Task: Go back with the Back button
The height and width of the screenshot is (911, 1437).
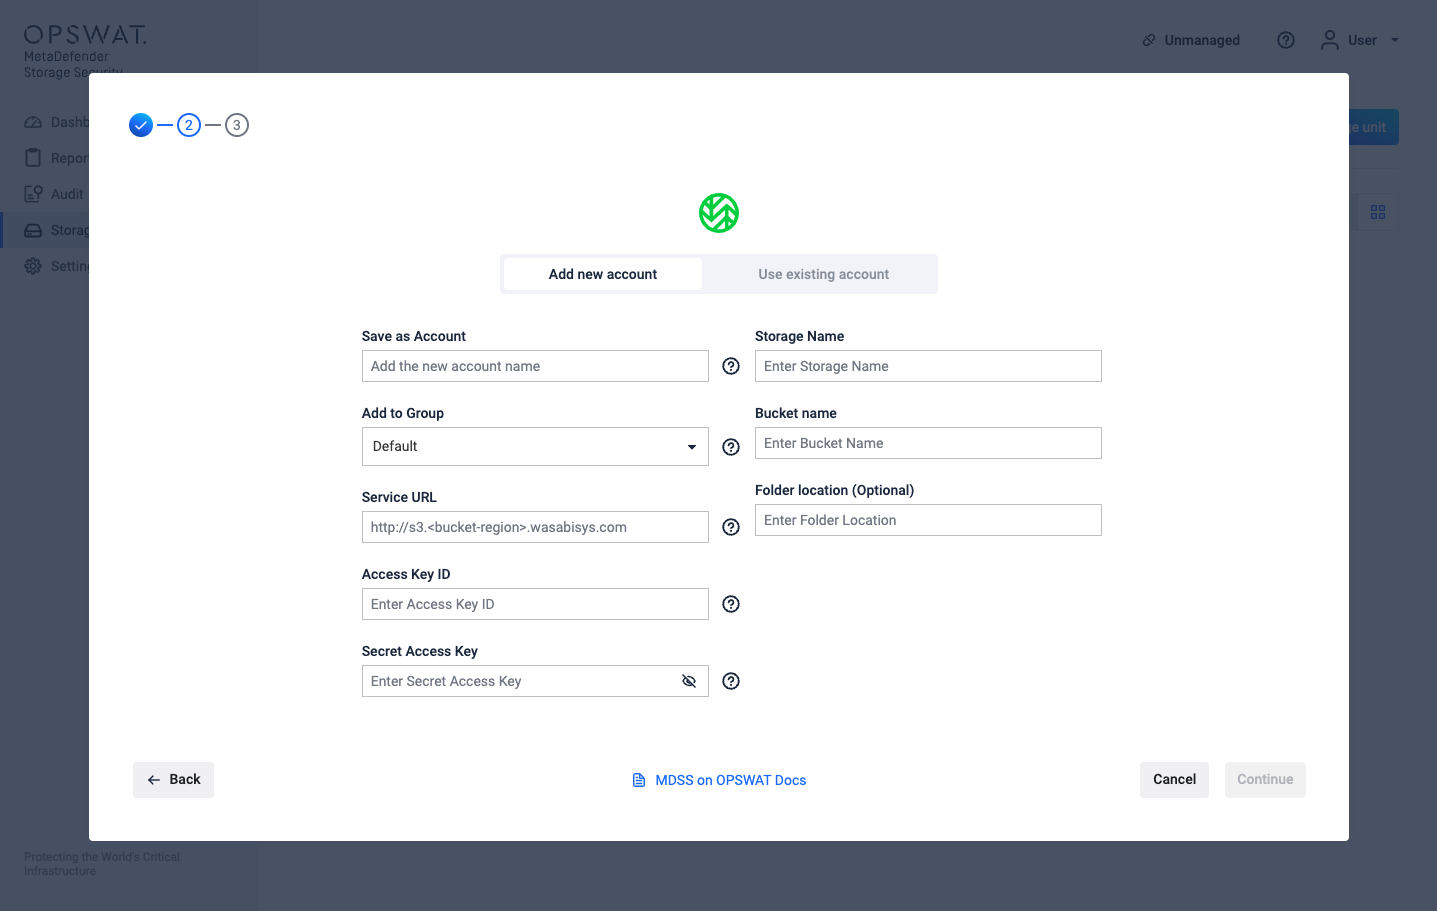Action: [x=173, y=780]
